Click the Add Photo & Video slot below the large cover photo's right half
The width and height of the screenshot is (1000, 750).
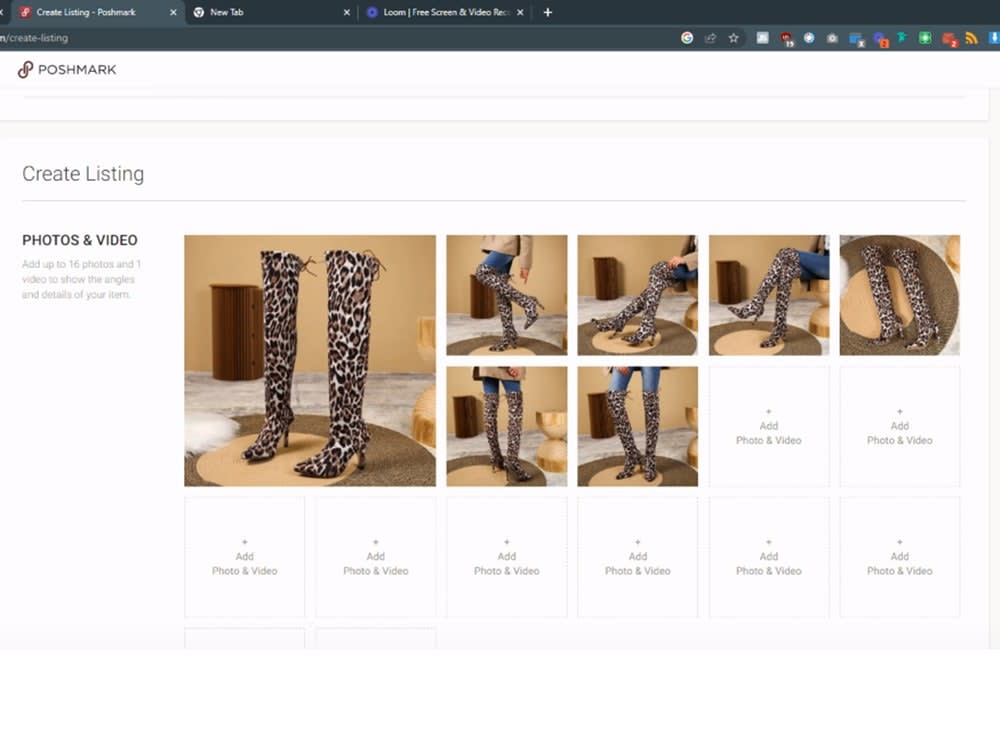tap(376, 557)
